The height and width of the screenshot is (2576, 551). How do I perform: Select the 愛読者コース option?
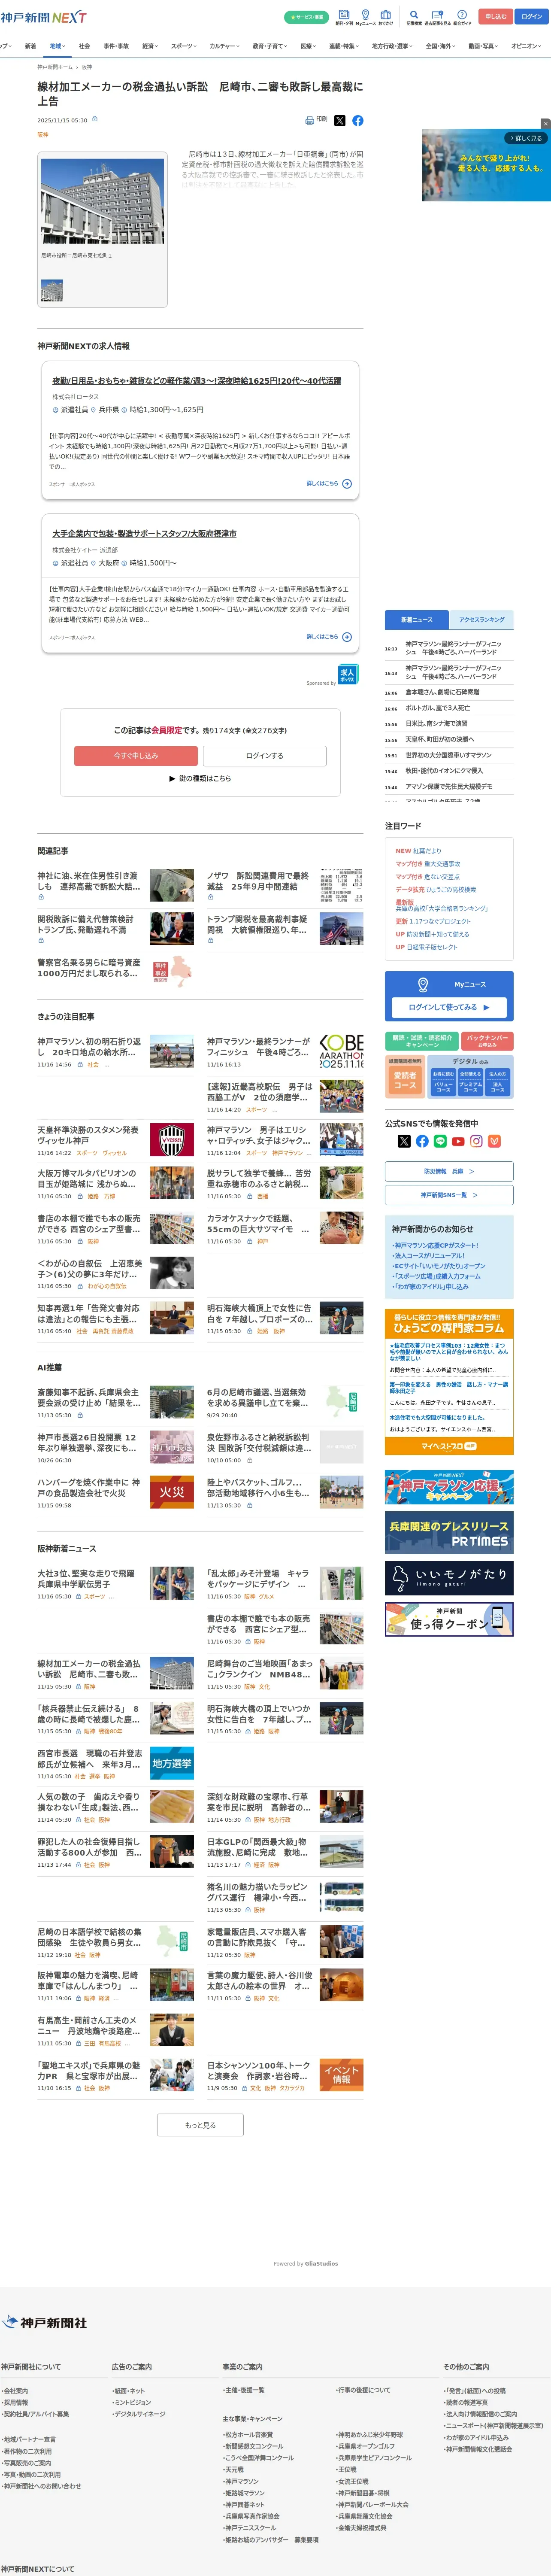pos(405,1081)
